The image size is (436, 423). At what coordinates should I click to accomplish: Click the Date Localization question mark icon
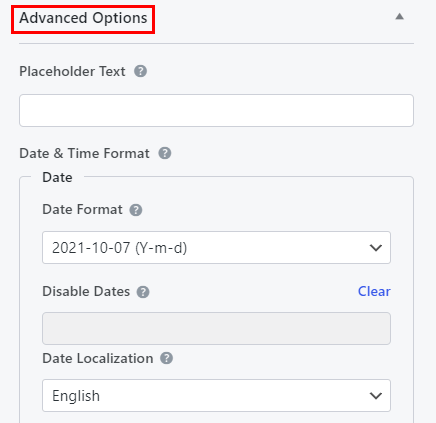point(166,358)
